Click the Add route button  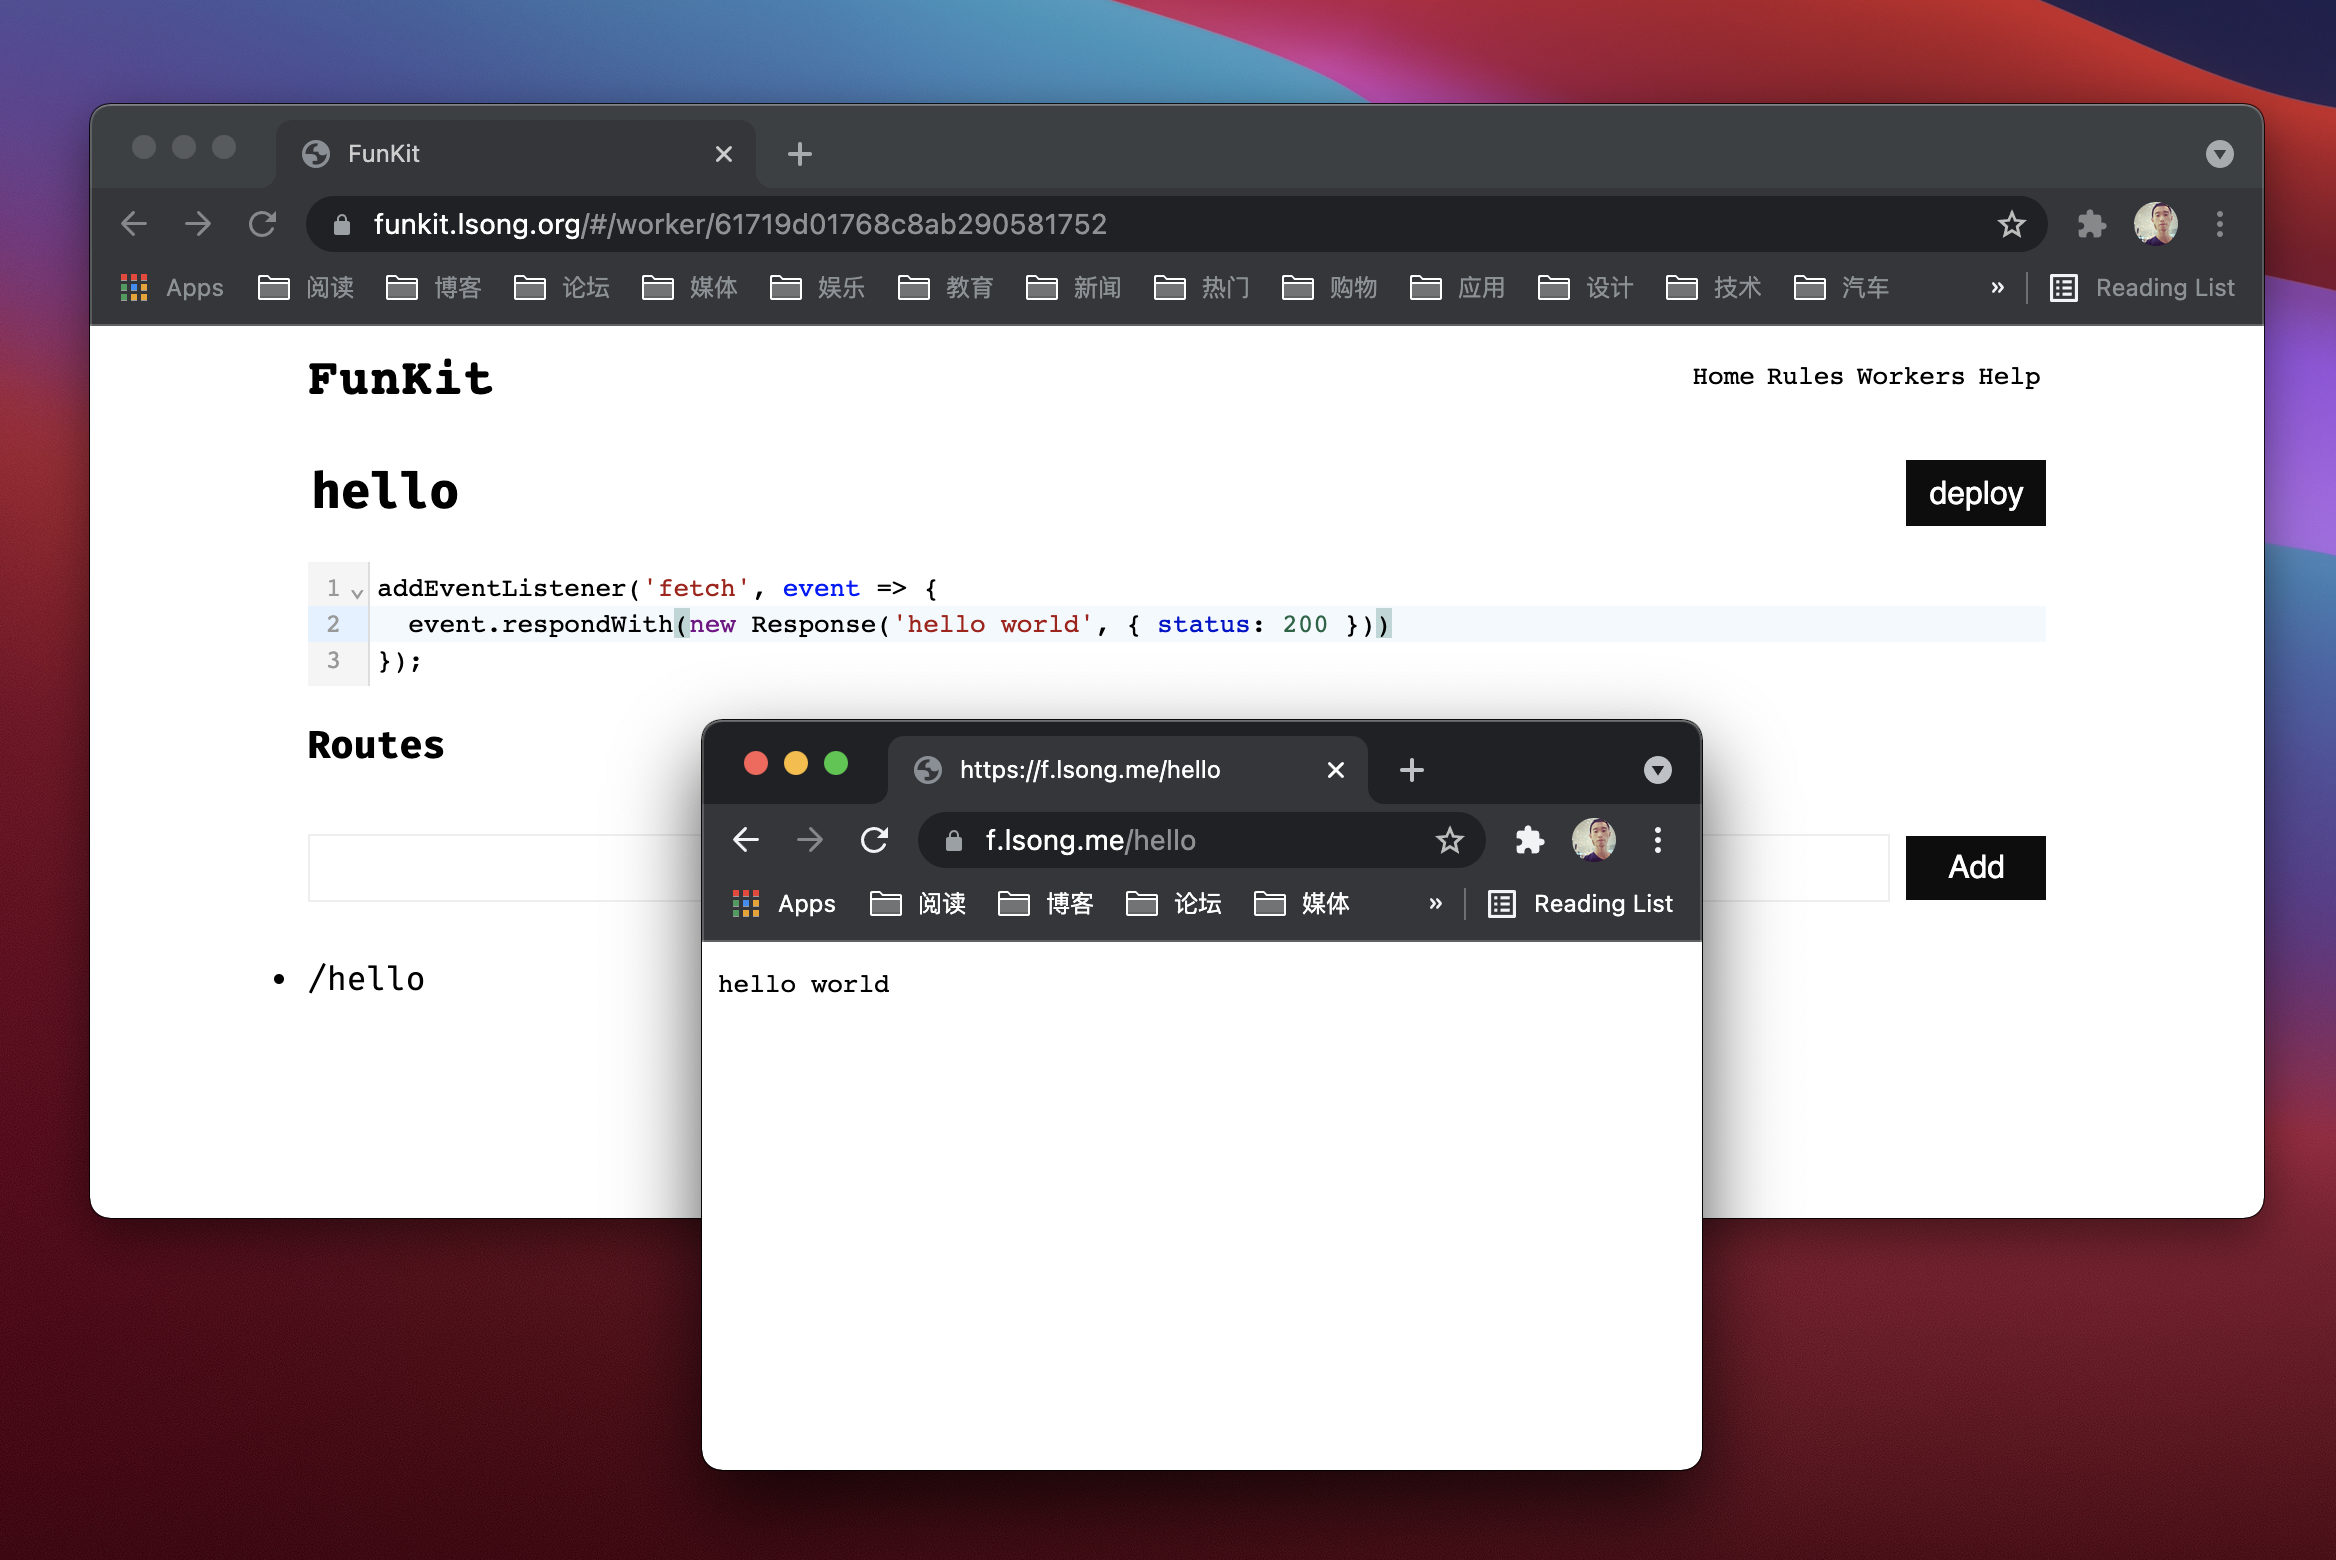[x=1975, y=867]
